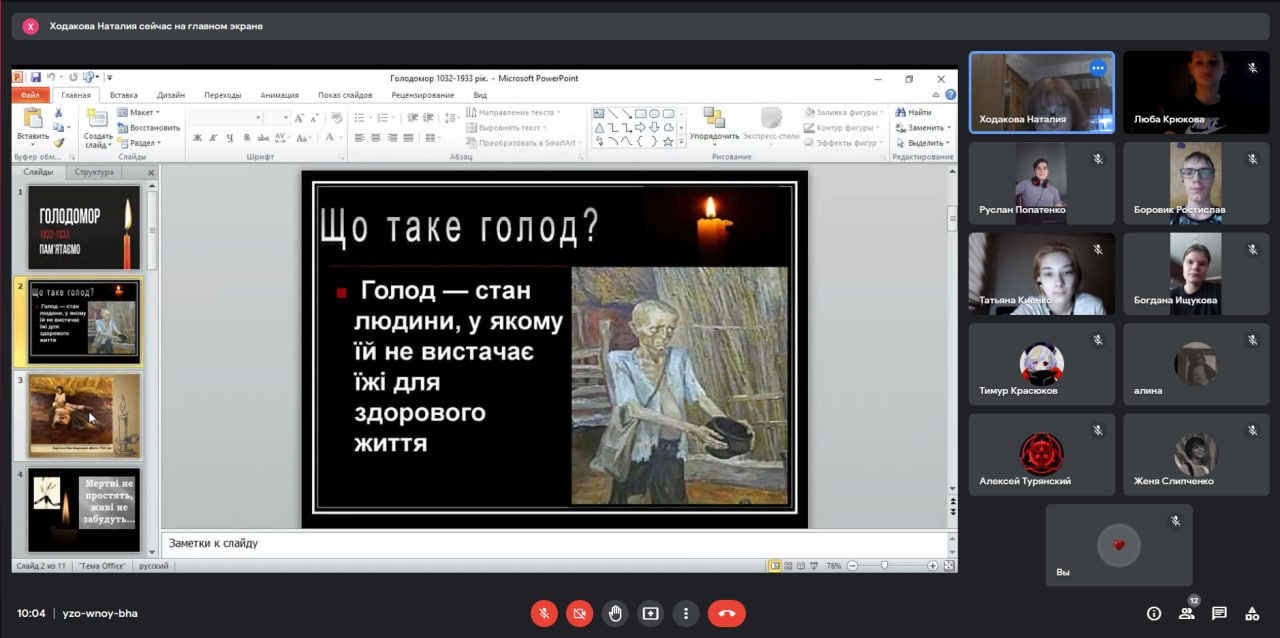Switch to the Дизайн ribbon tab
The width and height of the screenshot is (1280, 638).
tap(170, 95)
